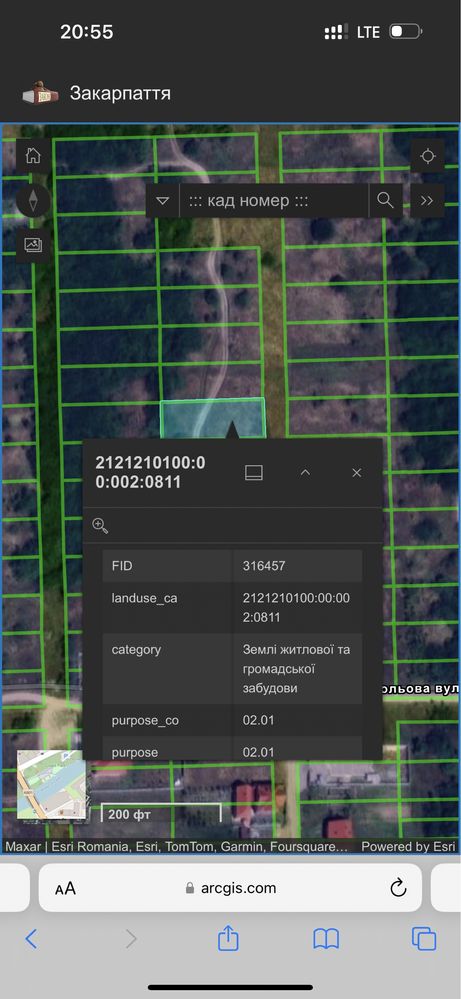Collapse the popup with the up chevron
Image resolution: width=461 pixels, height=999 pixels.
coord(305,473)
